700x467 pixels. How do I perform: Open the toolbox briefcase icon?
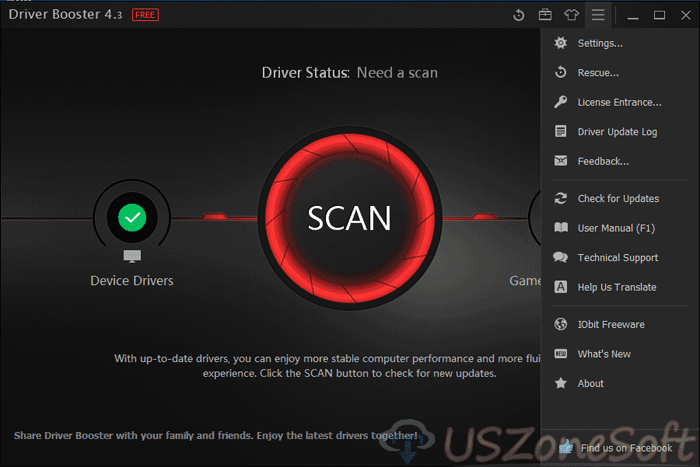pos(545,15)
